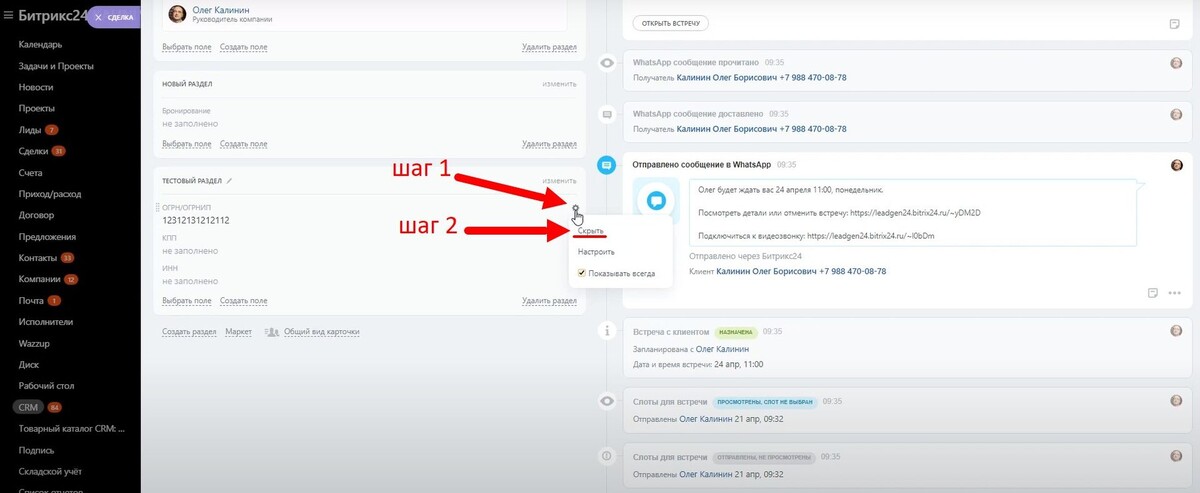
Task: Open Предложения in left sidebar
Action: click(46, 237)
